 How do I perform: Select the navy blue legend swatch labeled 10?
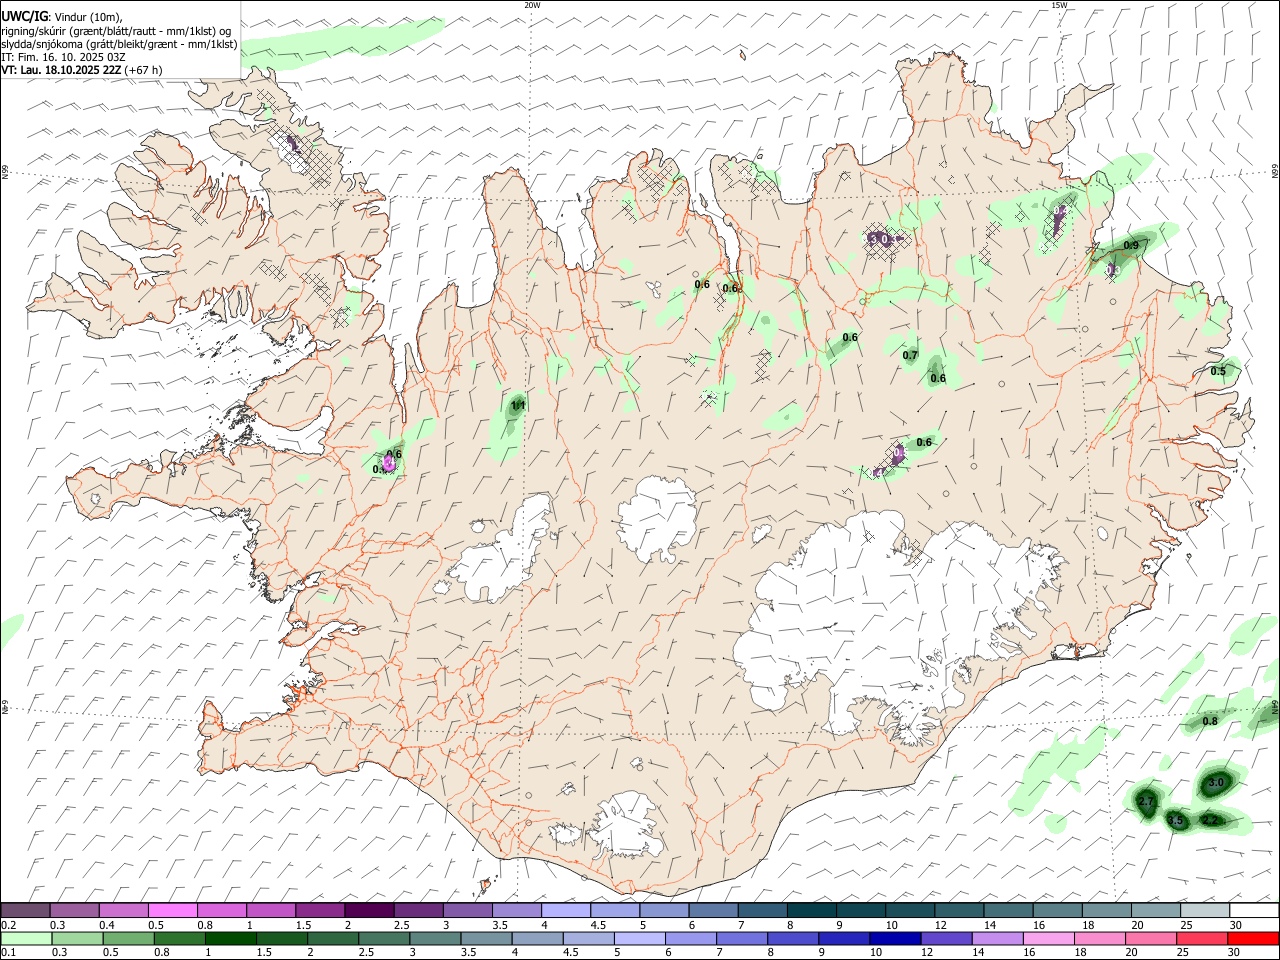point(894,938)
